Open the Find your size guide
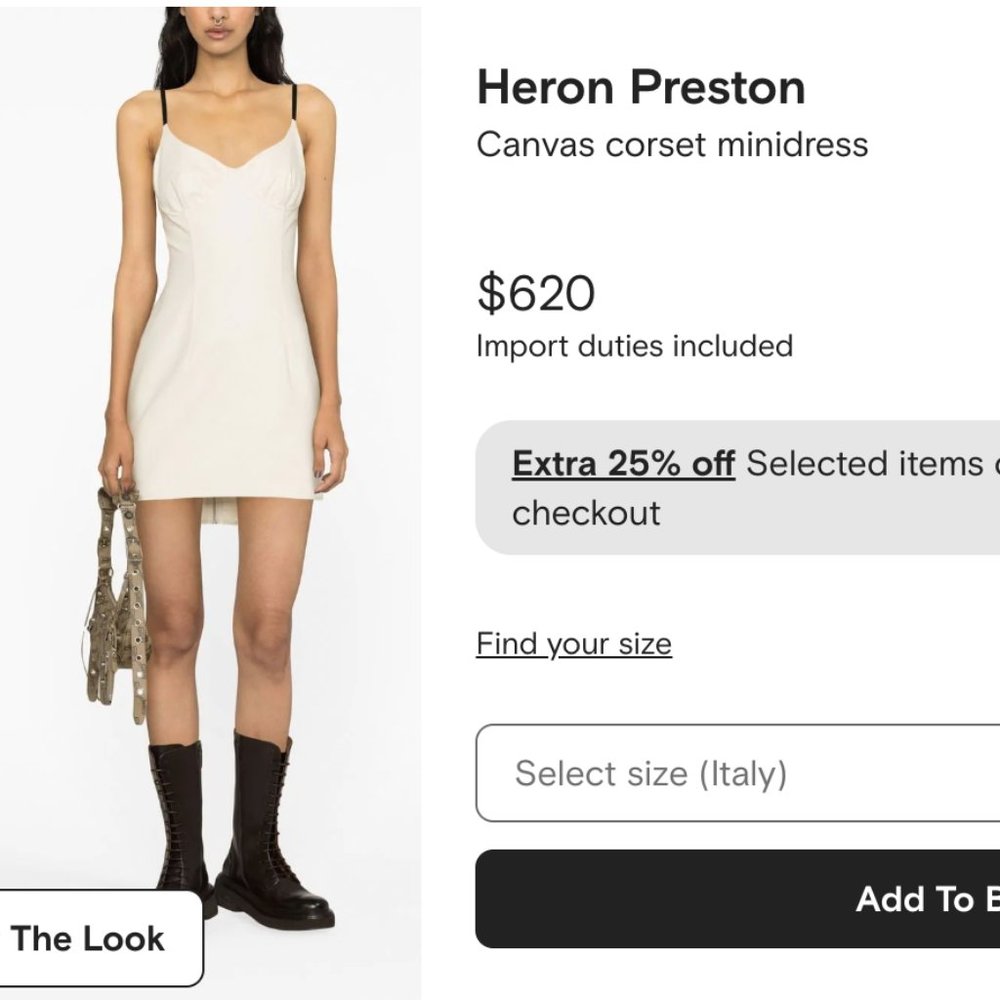 [x=574, y=644]
